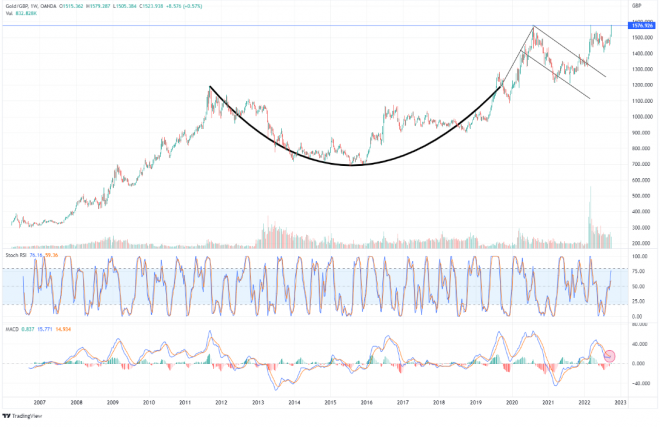Click the 2007 label on time axis
Viewport: 660px width, 427px height.
[x=39, y=402]
